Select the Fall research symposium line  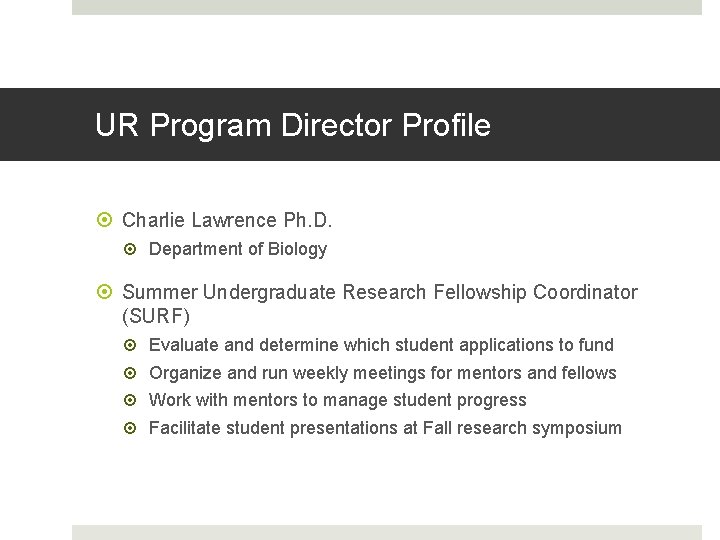(x=385, y=428)
